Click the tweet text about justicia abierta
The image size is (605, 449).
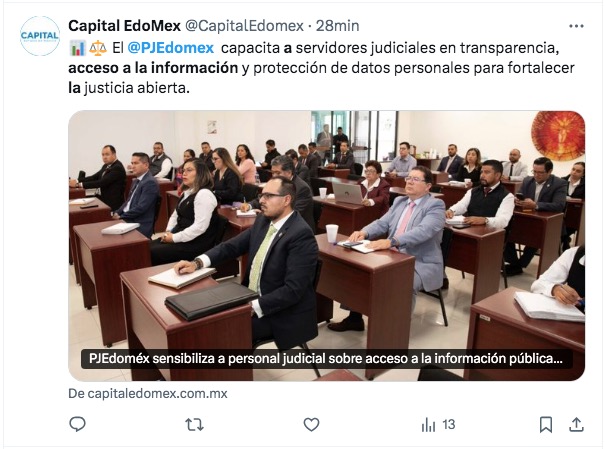pos(321,68)
